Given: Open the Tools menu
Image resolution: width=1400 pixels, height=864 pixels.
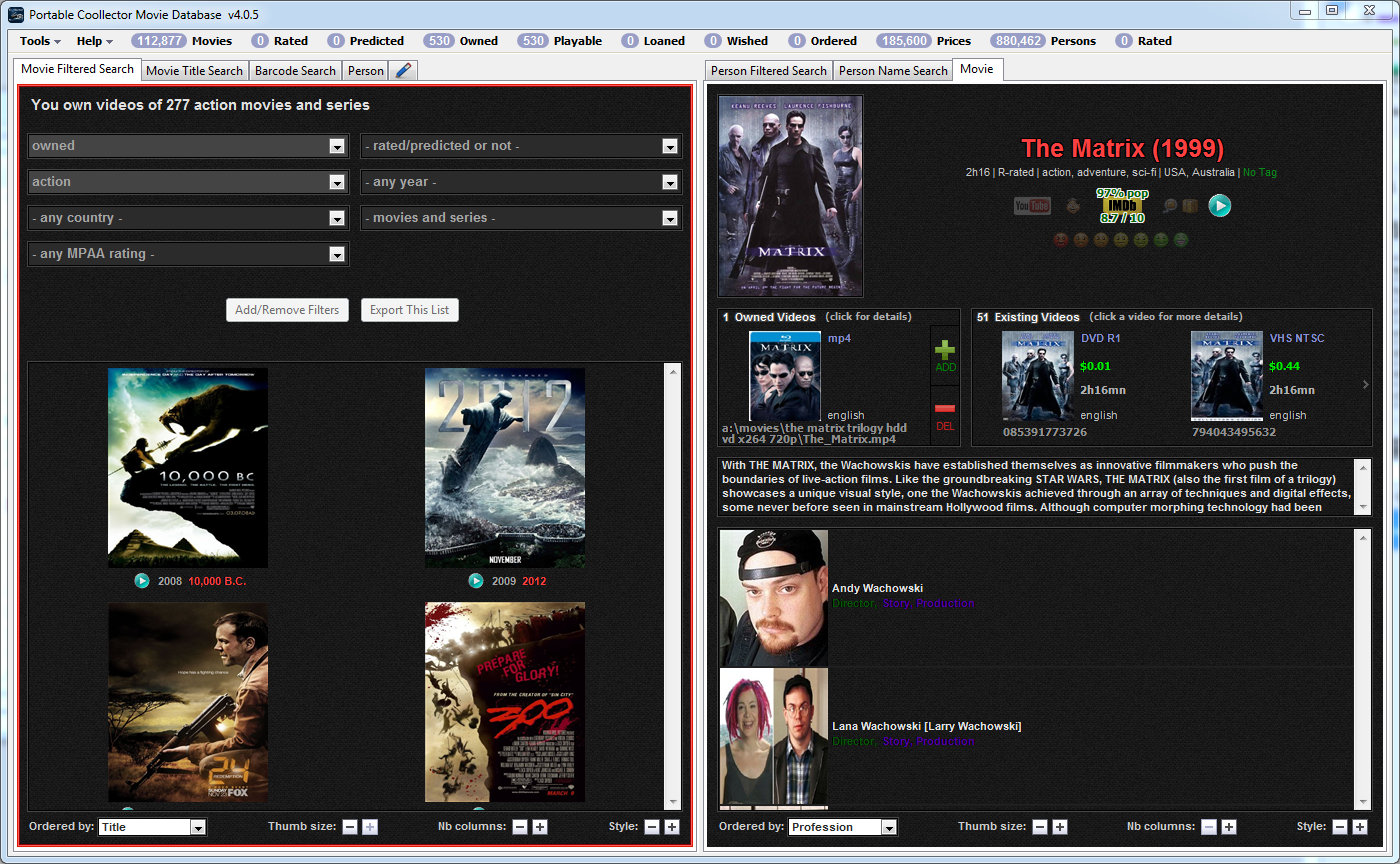Looking at the screenshot, I should [40, 41].
